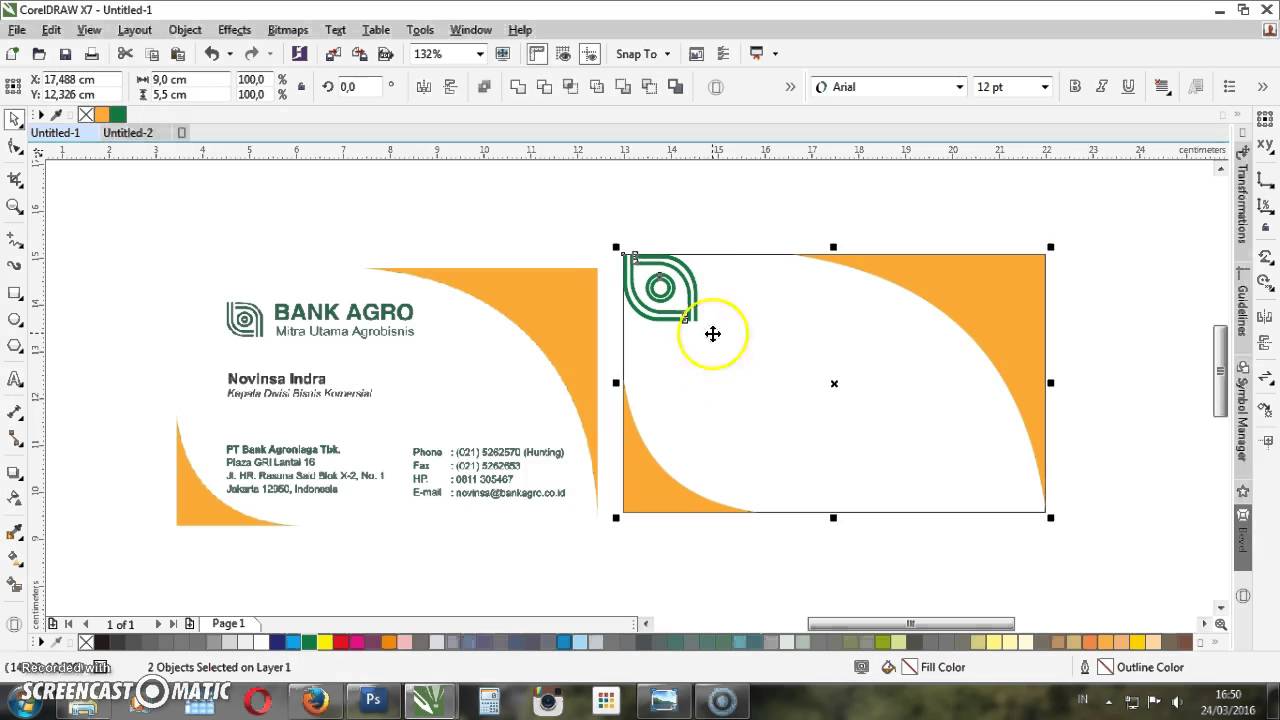Click the Weld shapes icon
1280x720 pixels.
518,87
